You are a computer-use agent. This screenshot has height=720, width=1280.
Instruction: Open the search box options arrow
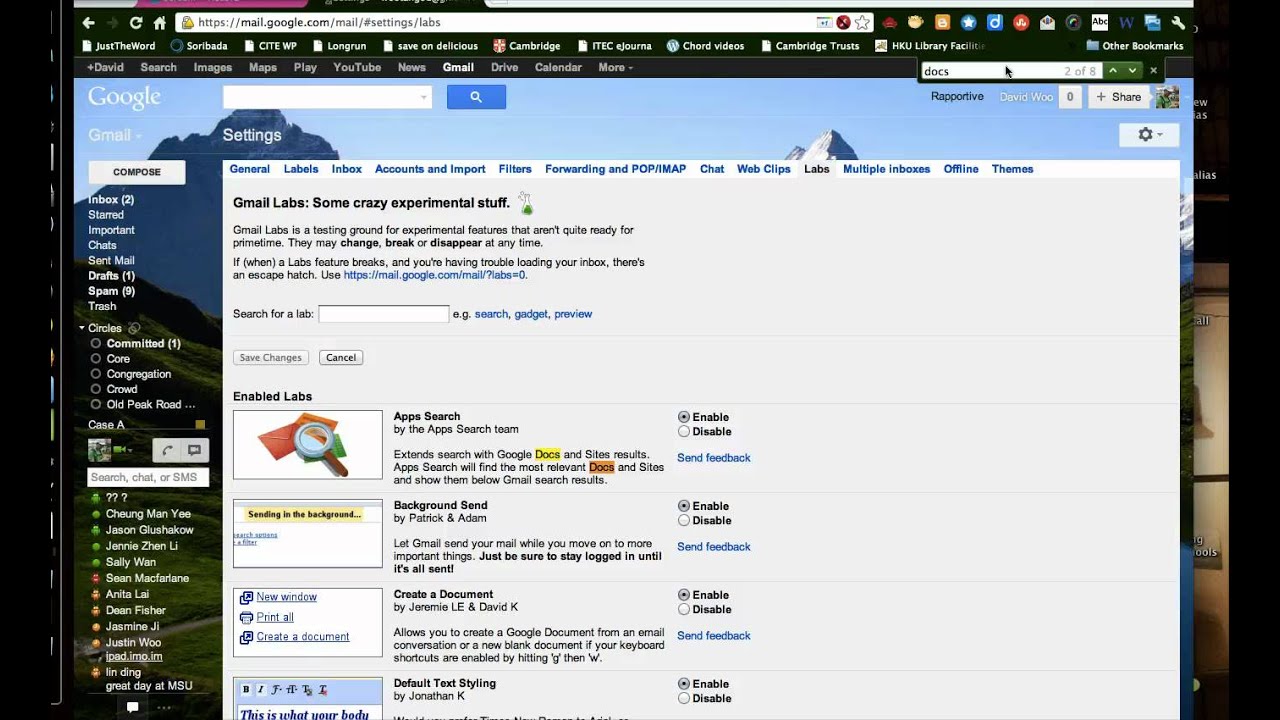[x=424, y=97]
